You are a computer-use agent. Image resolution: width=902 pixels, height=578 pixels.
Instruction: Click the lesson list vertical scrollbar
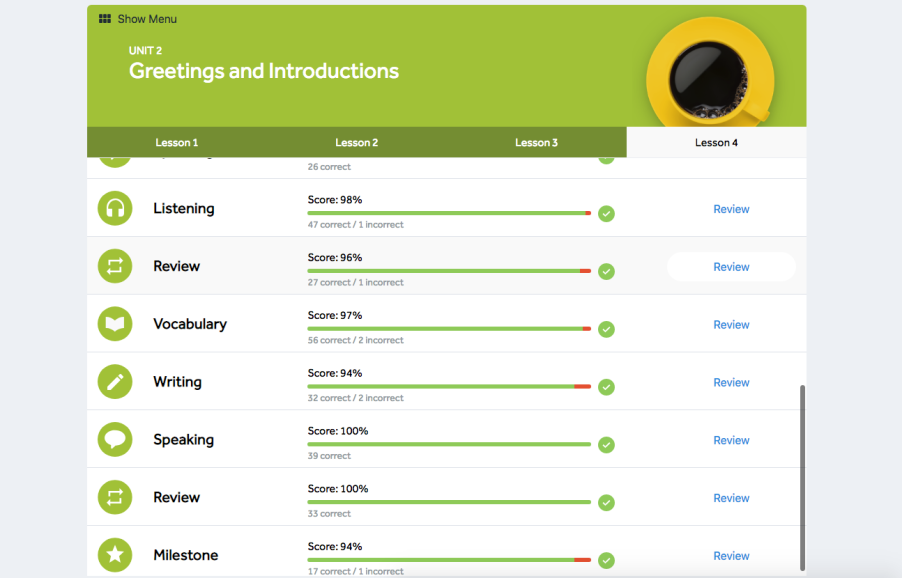(802, 477)
